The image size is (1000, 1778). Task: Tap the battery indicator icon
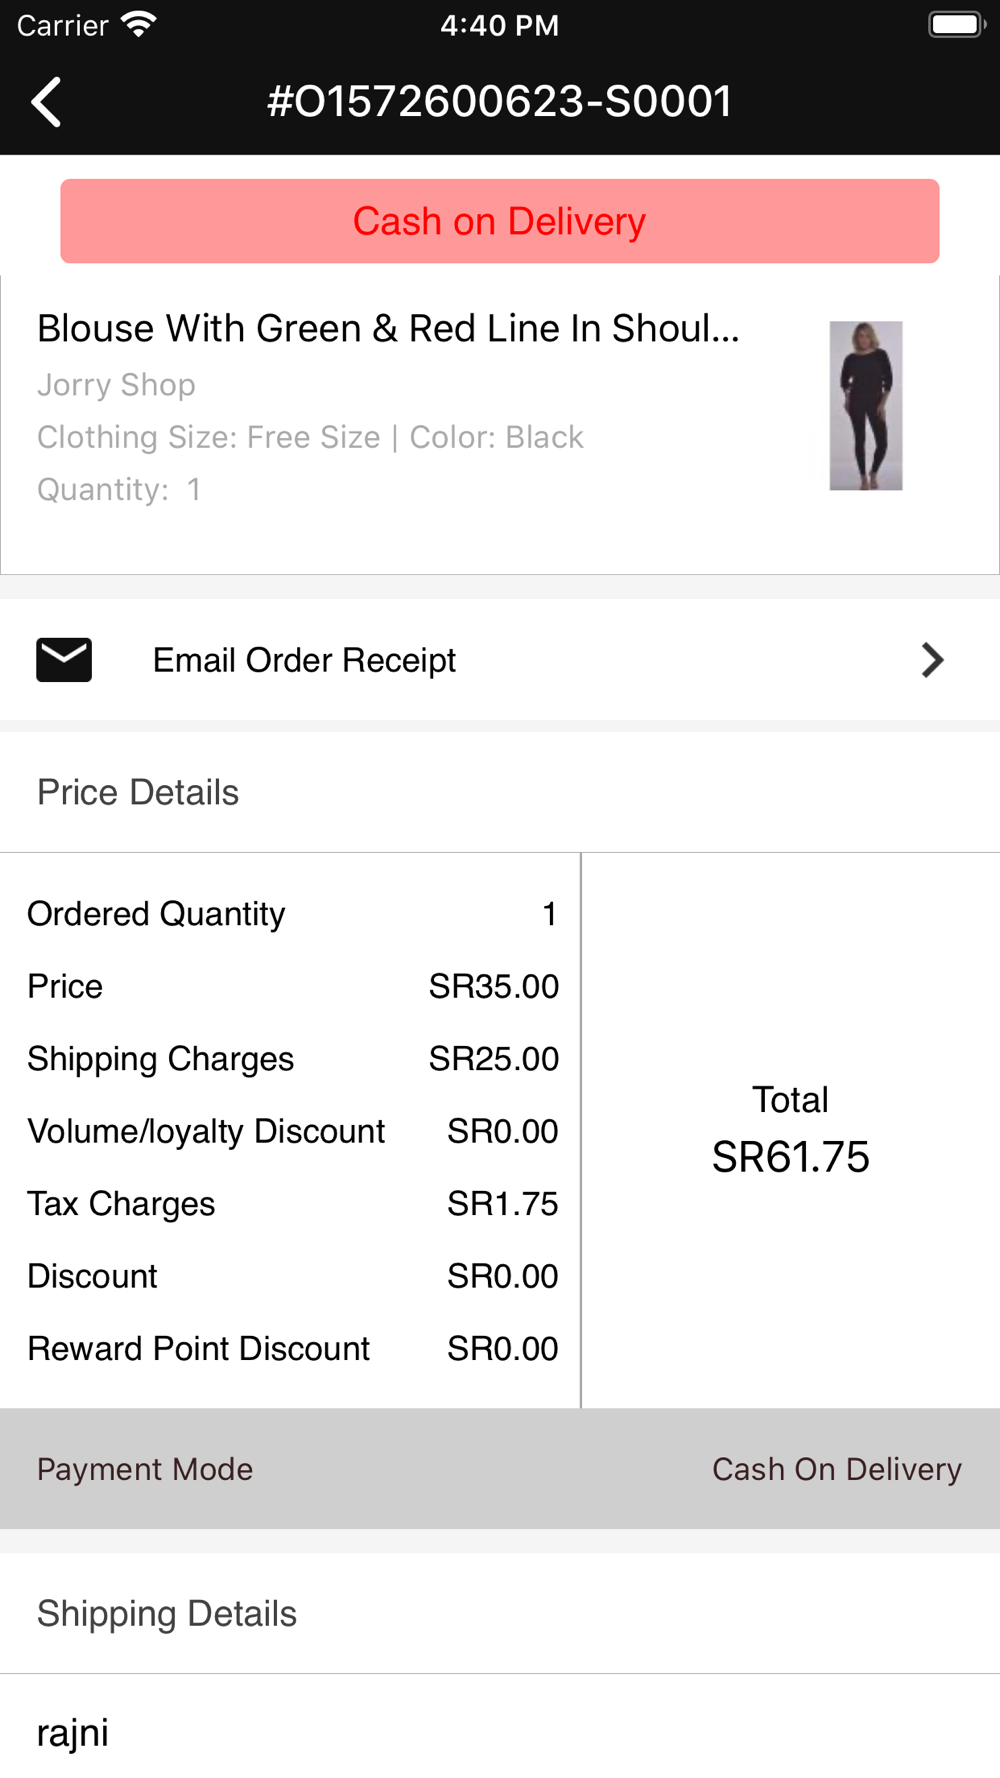[x=956, y=25]
